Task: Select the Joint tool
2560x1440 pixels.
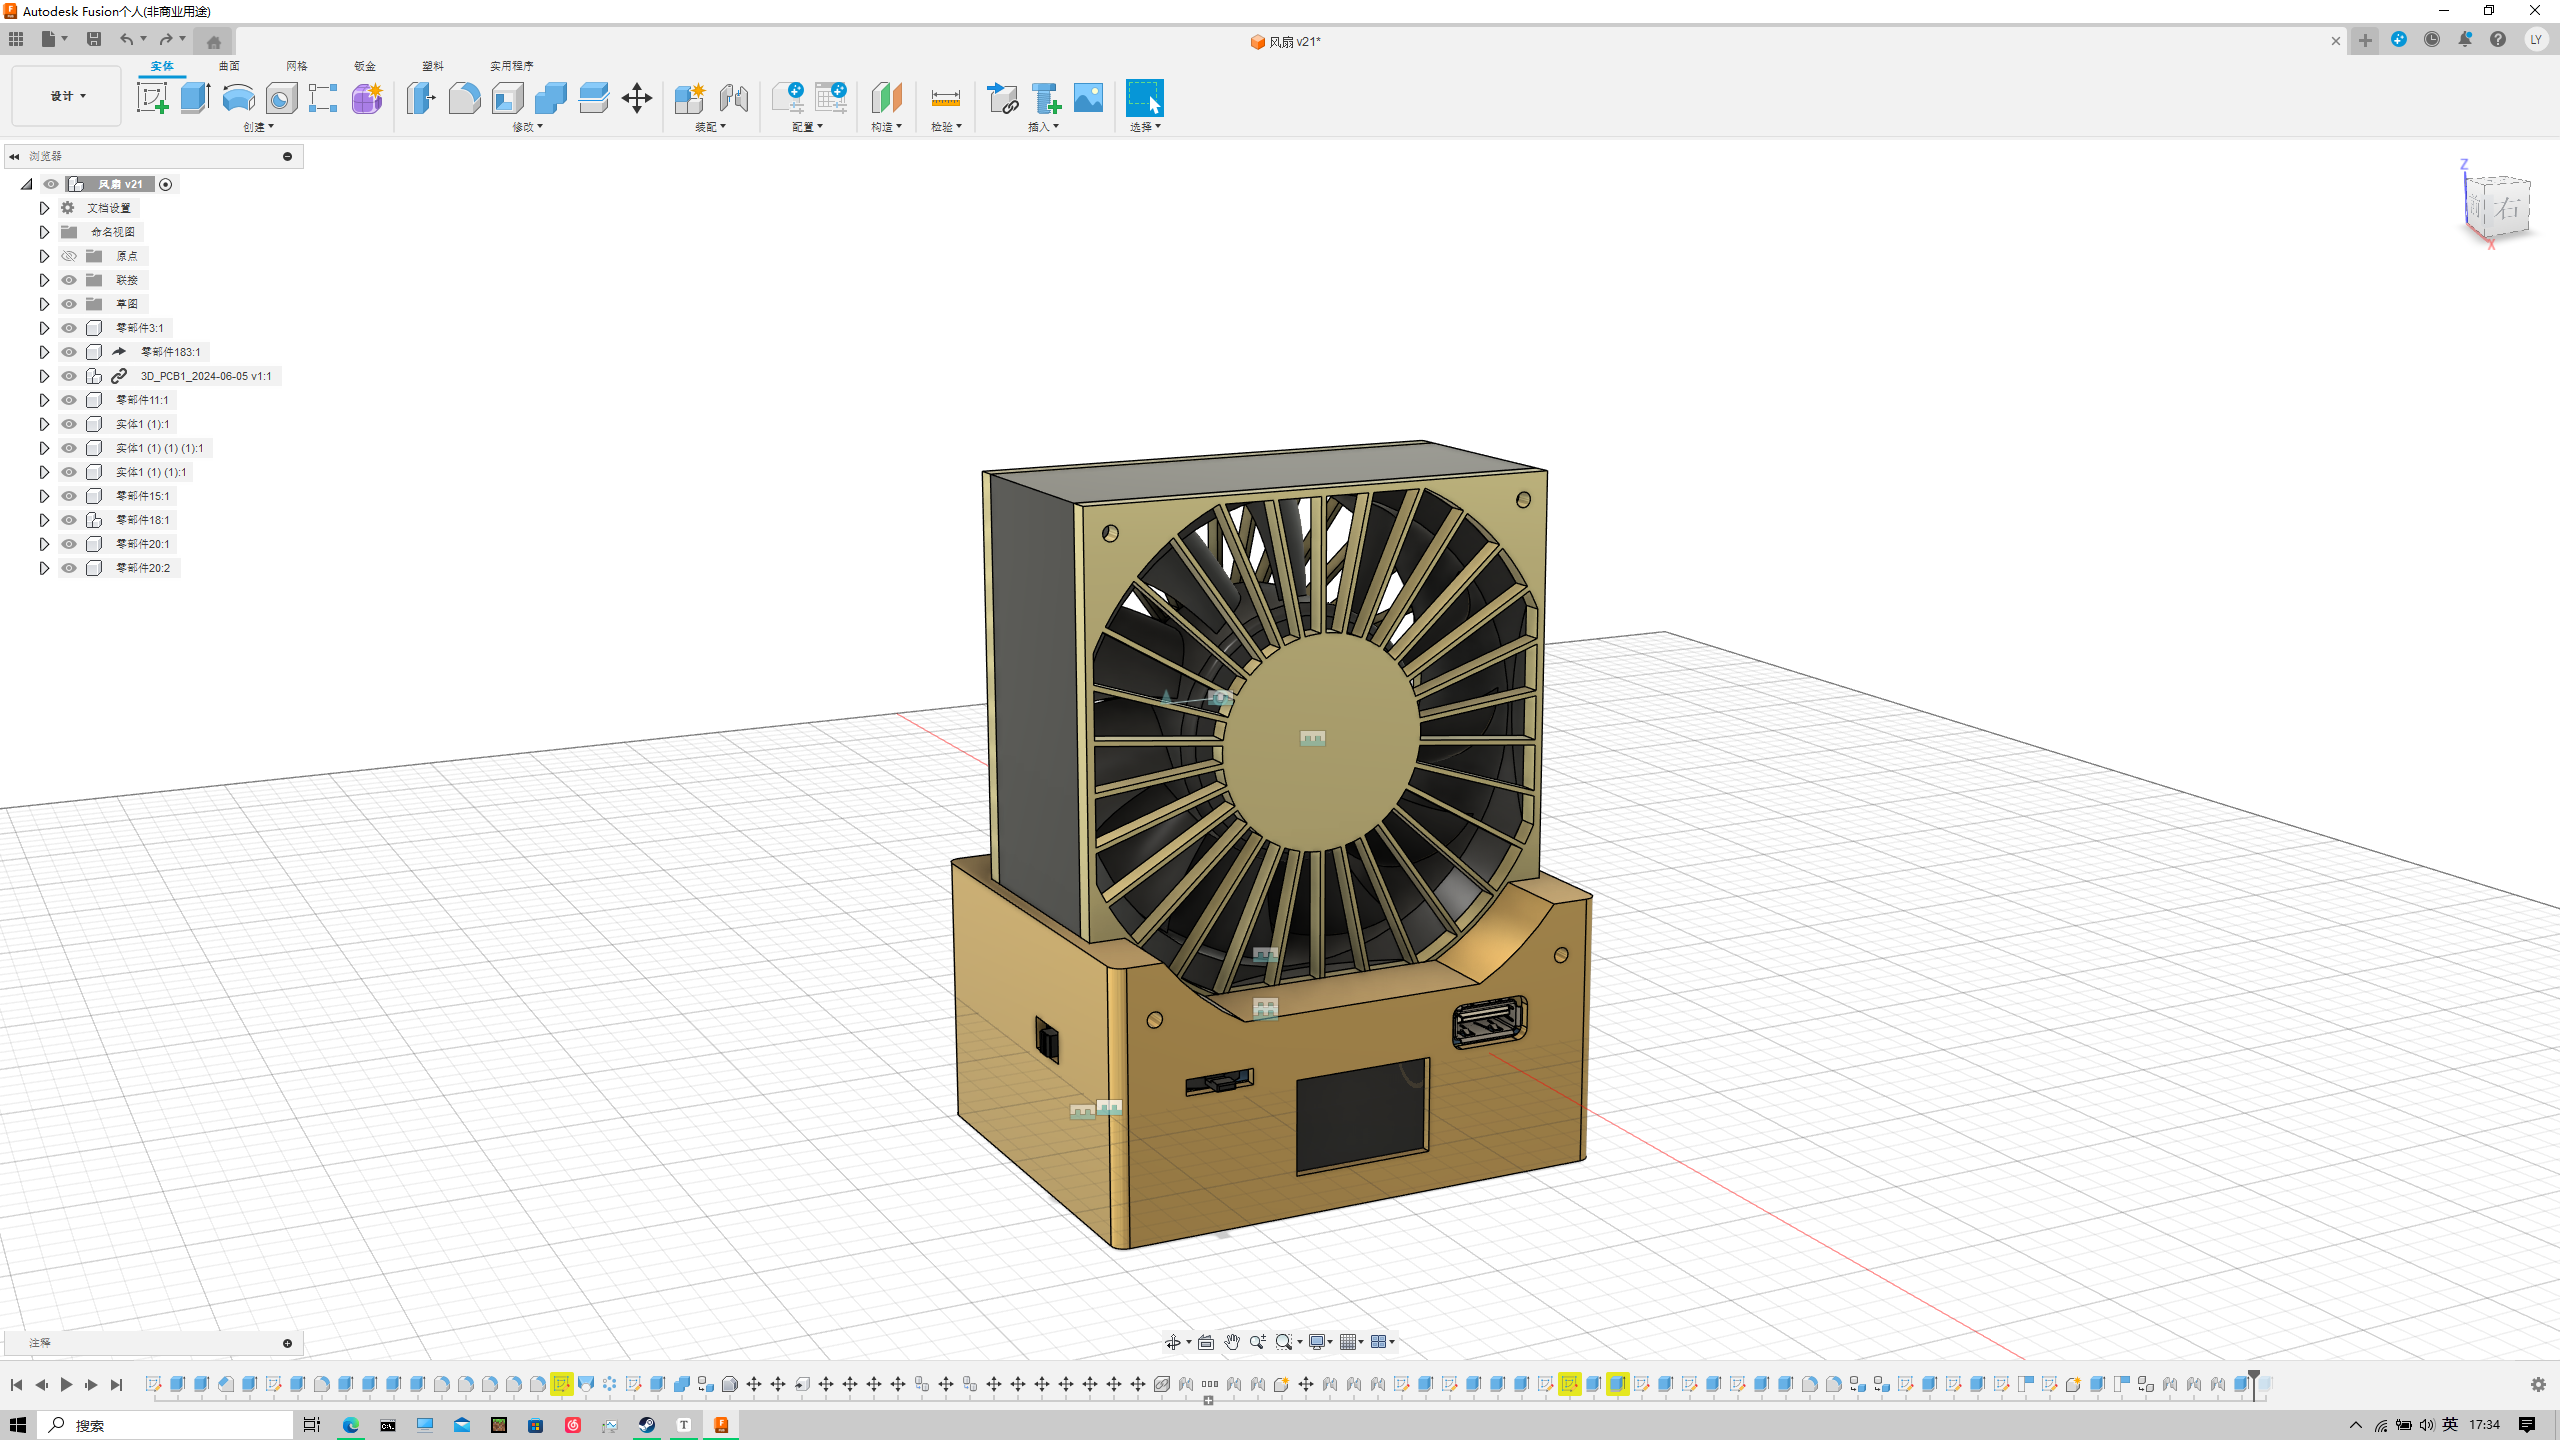Action: click(x=734, y=98)
